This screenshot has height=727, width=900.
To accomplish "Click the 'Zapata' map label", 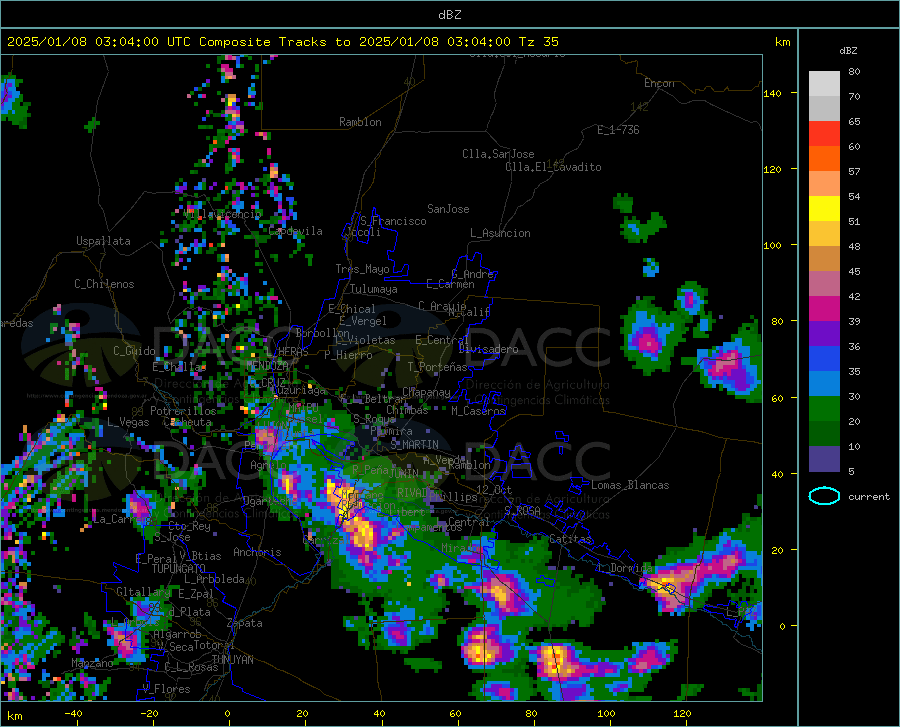I will [x=245, y=623].
